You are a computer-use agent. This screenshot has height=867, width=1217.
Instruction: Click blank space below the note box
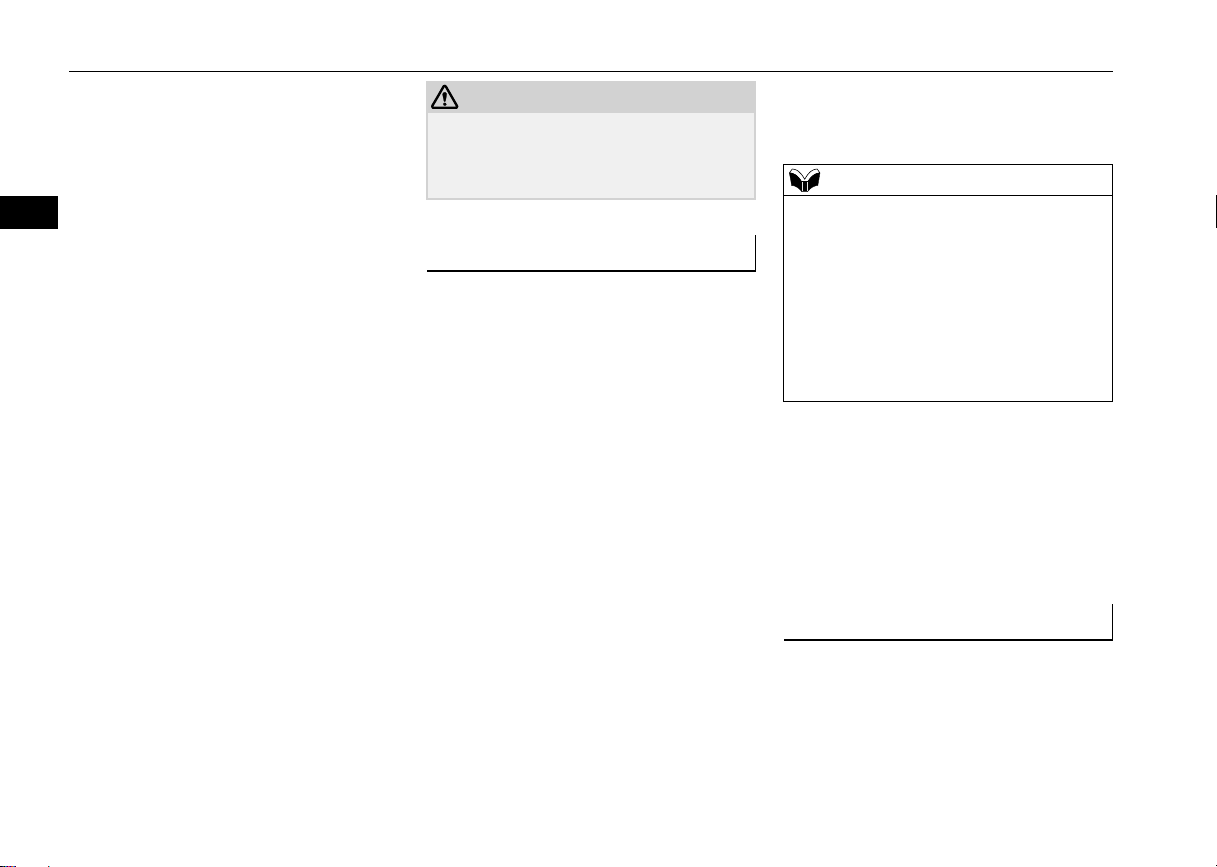pos(947,500)
